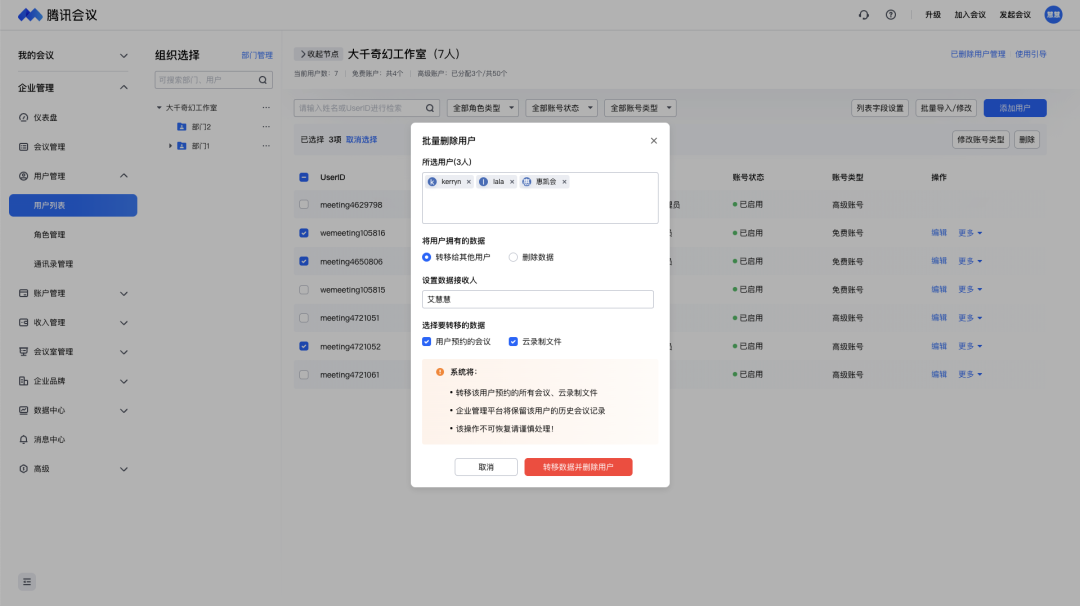Viewport: 1080px width, 606px height.
Task: Remove lala tag from selected users
Action: point(512,182)
